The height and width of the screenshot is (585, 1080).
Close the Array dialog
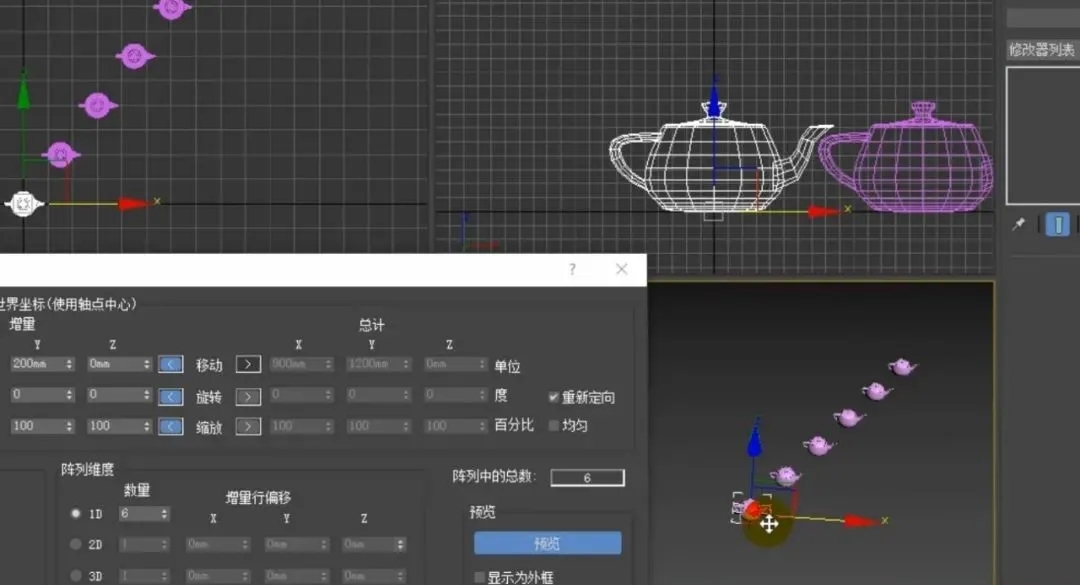pyautogui.click(x=621, y=269)
